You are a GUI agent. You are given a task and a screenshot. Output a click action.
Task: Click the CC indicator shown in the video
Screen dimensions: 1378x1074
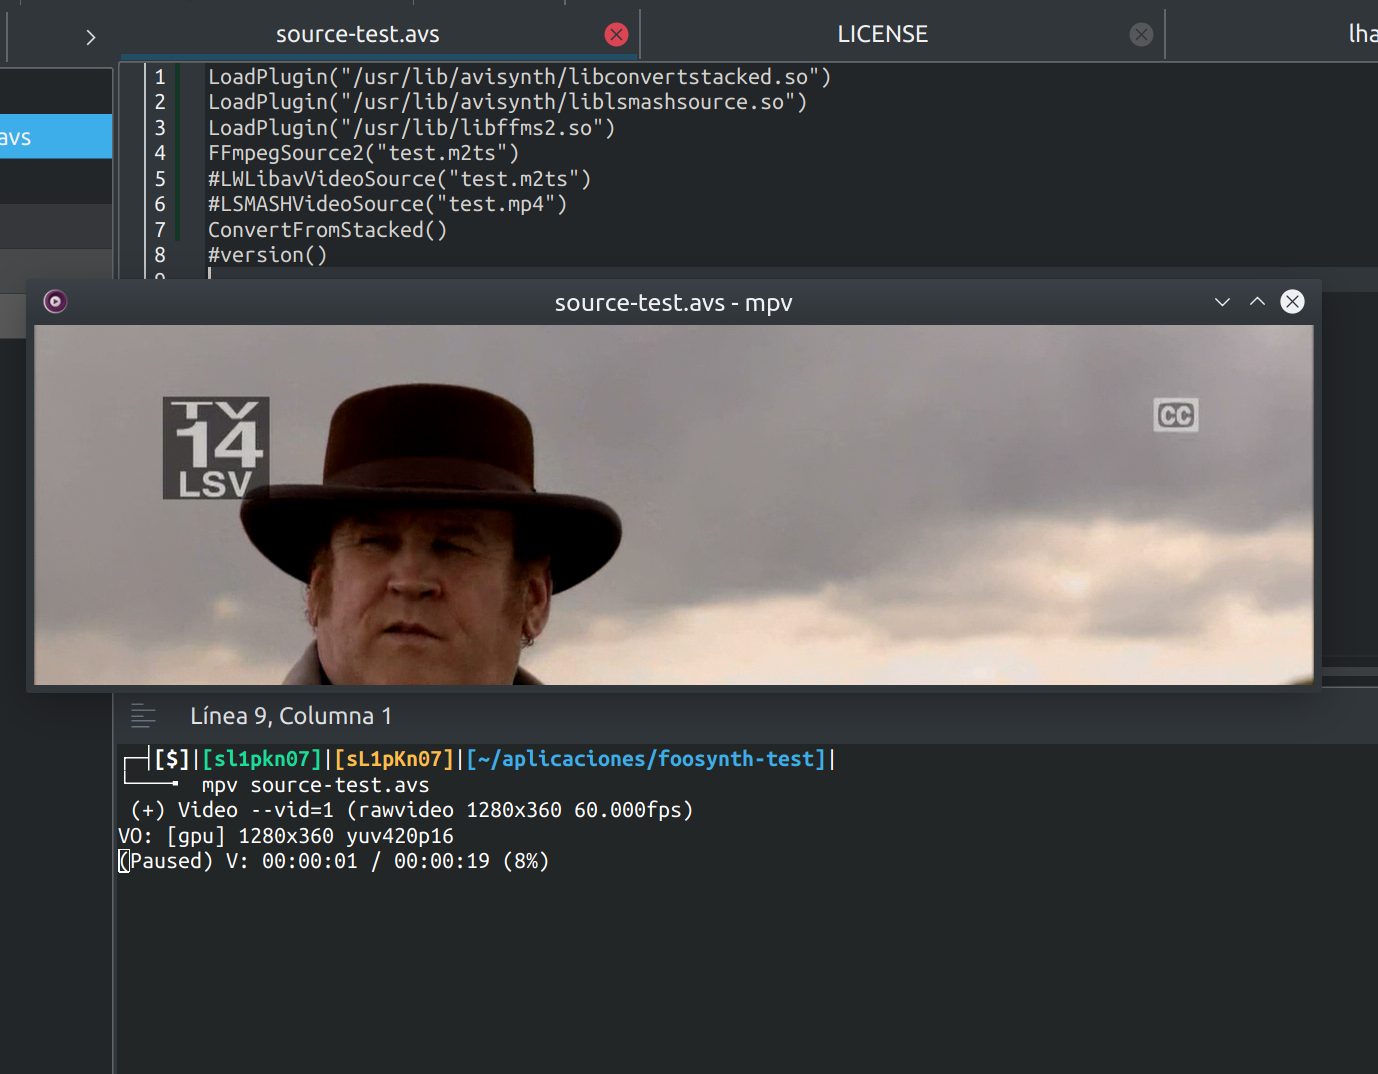tap(1176, 414)
